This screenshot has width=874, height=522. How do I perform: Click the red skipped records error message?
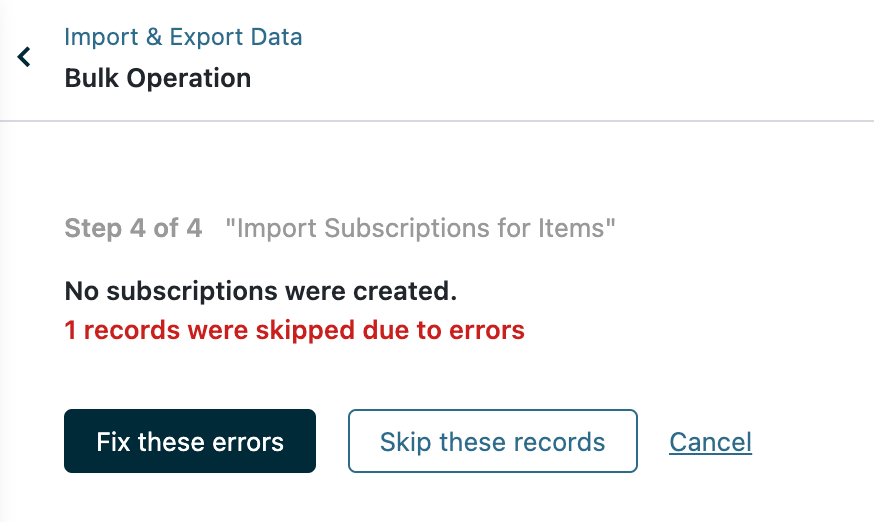tap(294, 330)
